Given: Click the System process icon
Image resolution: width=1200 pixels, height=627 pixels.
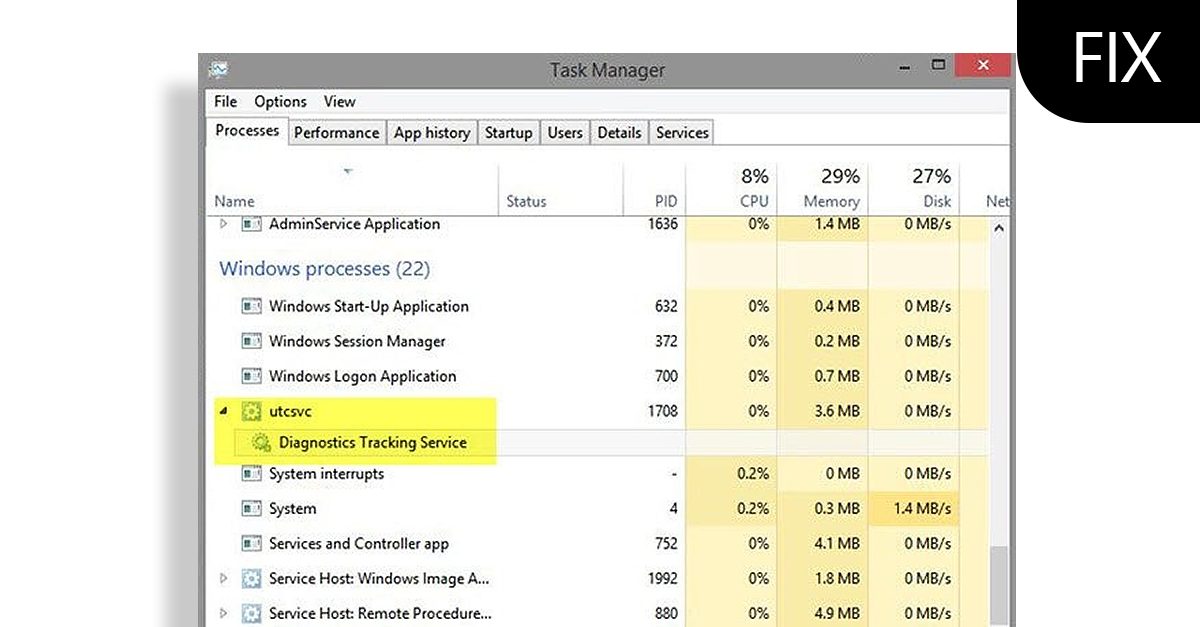Looking at the screenshot, I should [x=252, y=508].
